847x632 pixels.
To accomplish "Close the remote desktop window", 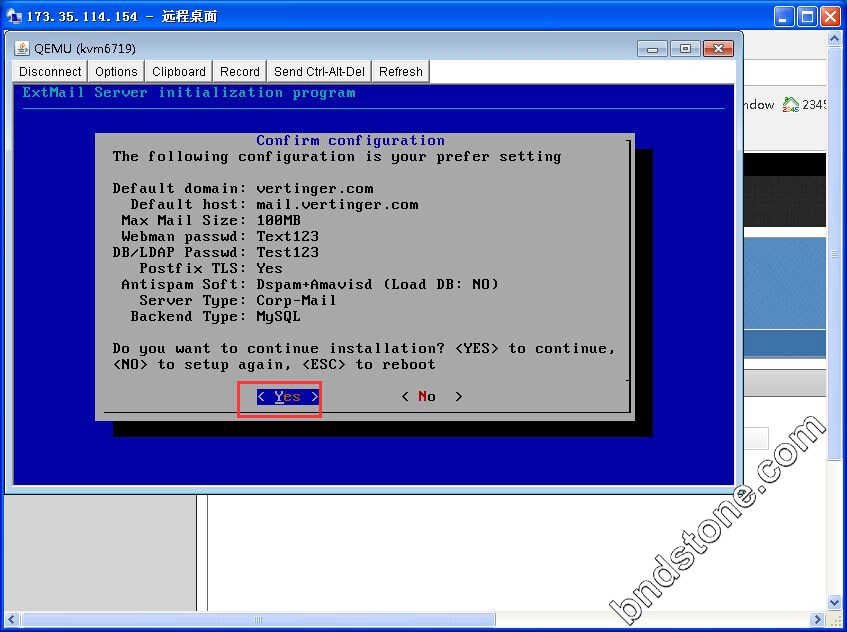I will click(x=830, y=17).
